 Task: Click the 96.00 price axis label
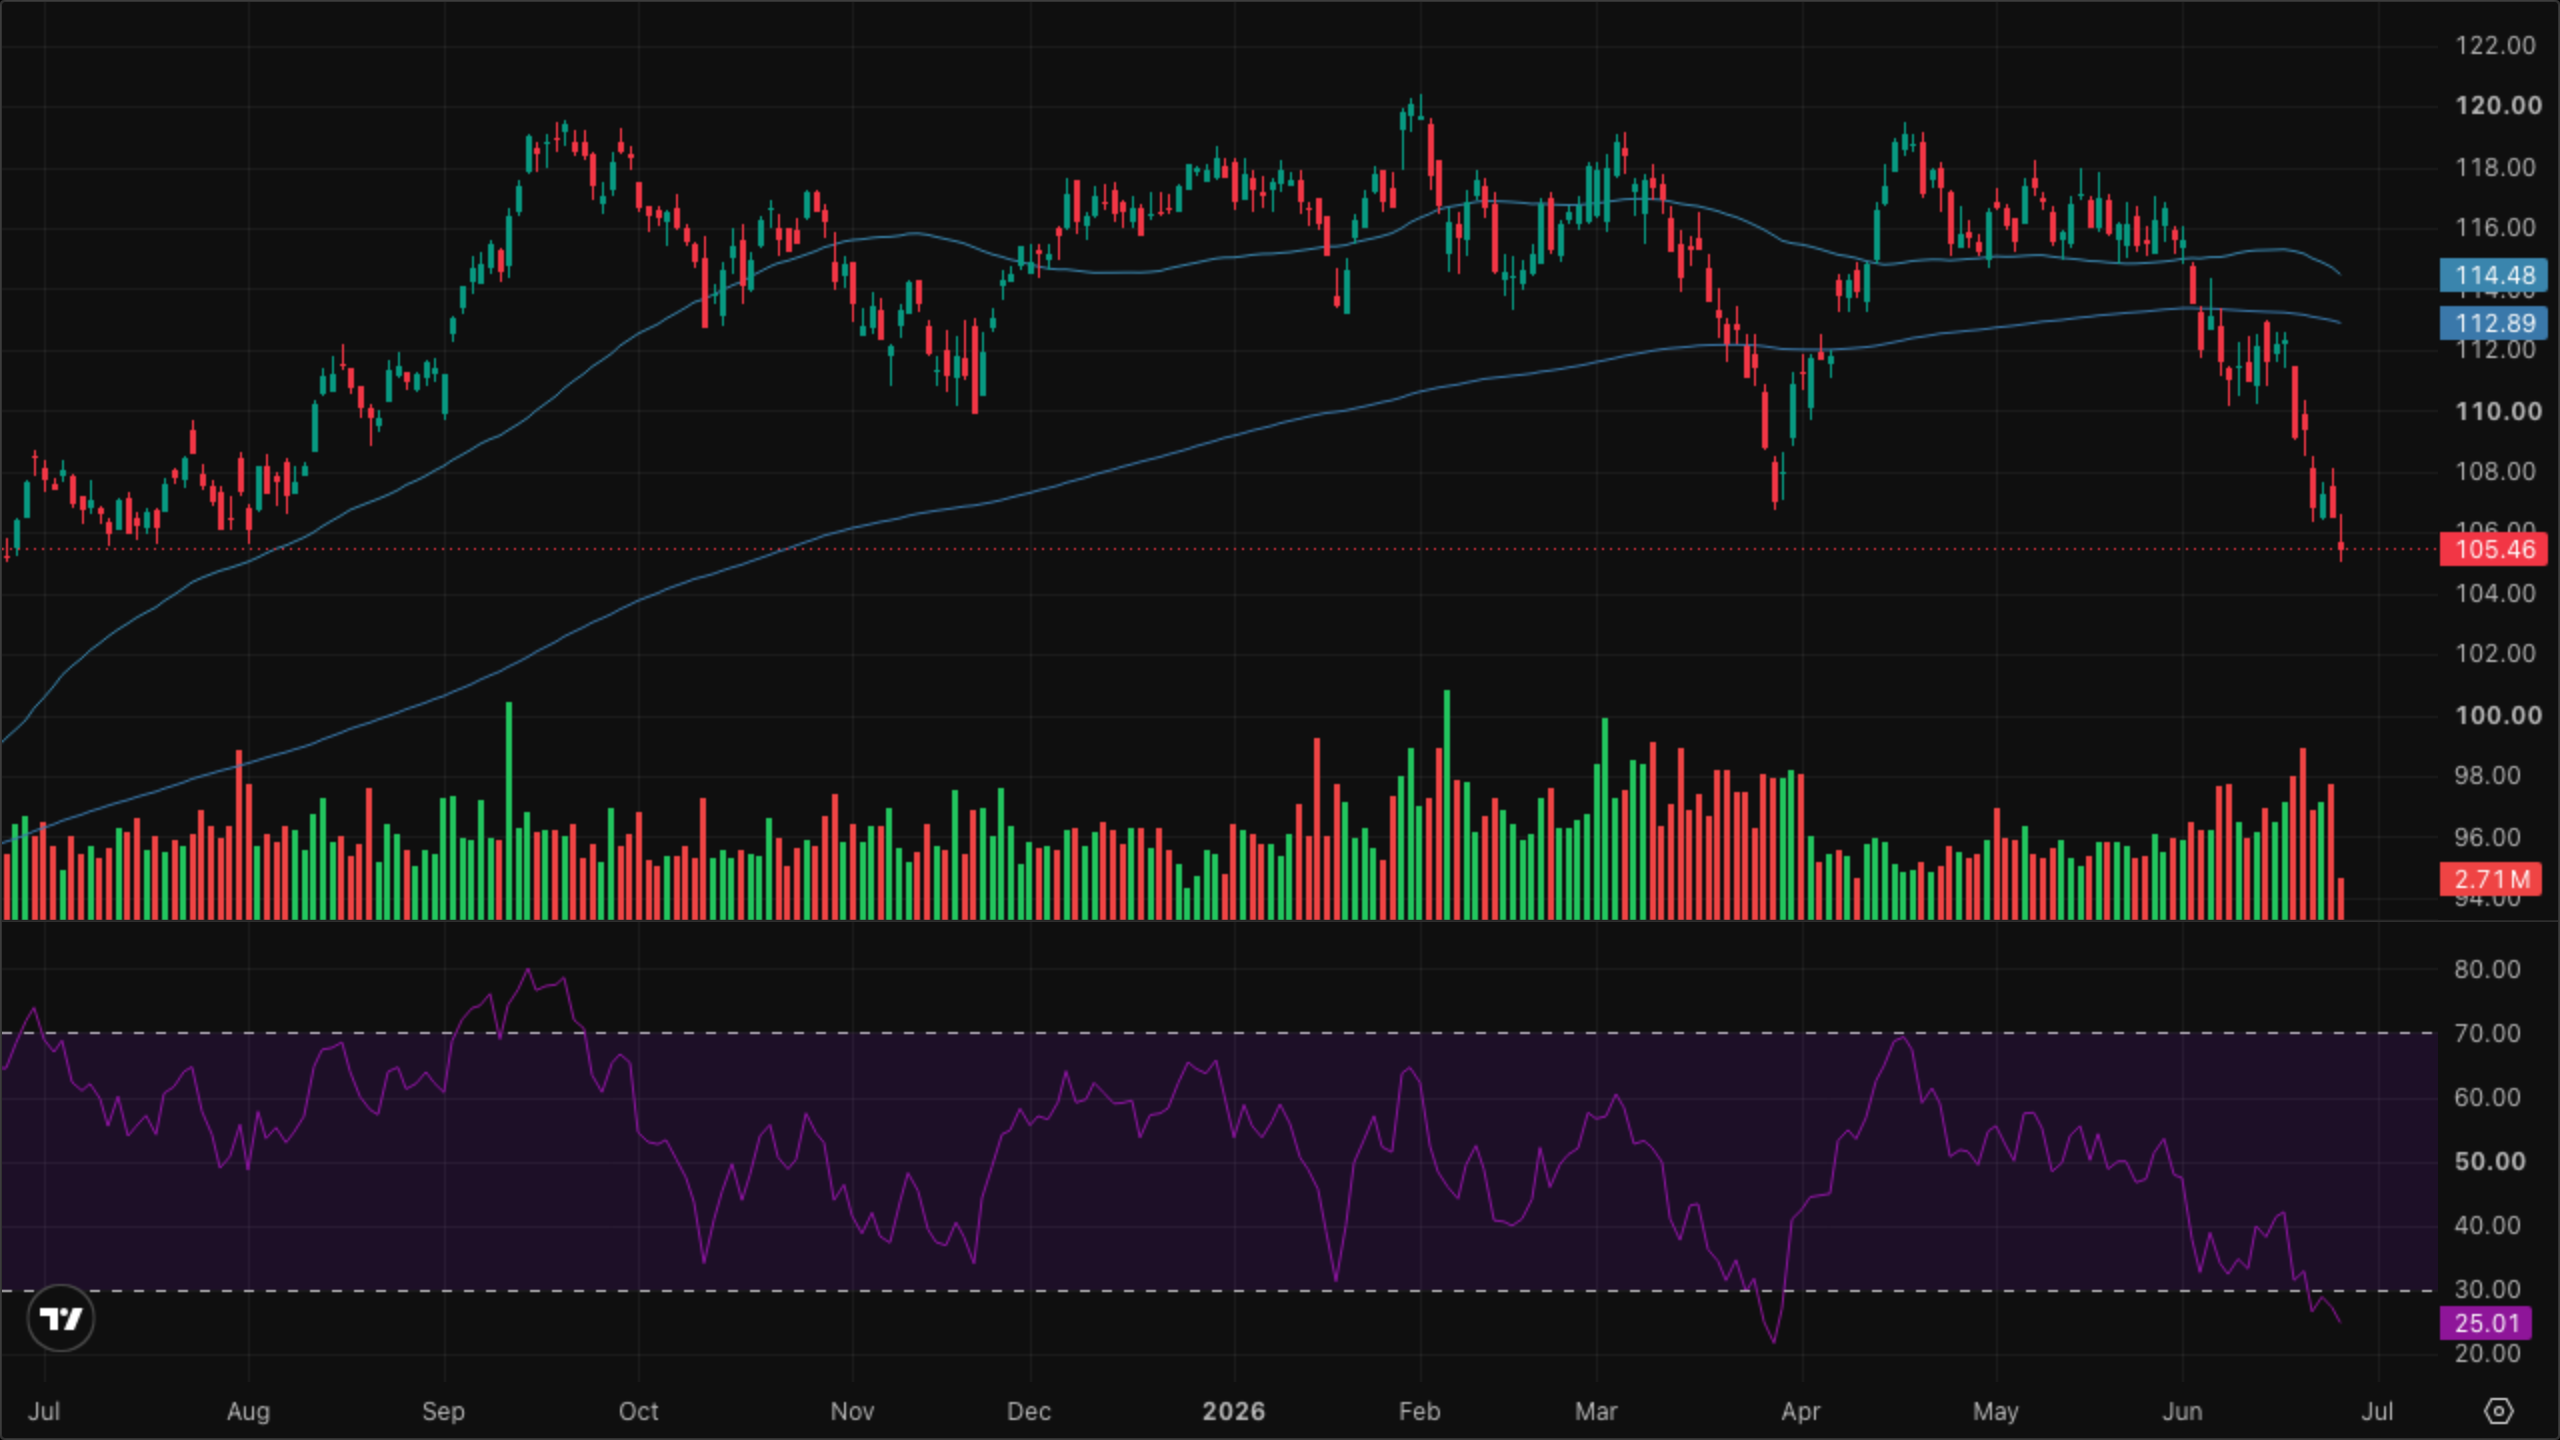pyautogui.click(x=2487, y=837)
